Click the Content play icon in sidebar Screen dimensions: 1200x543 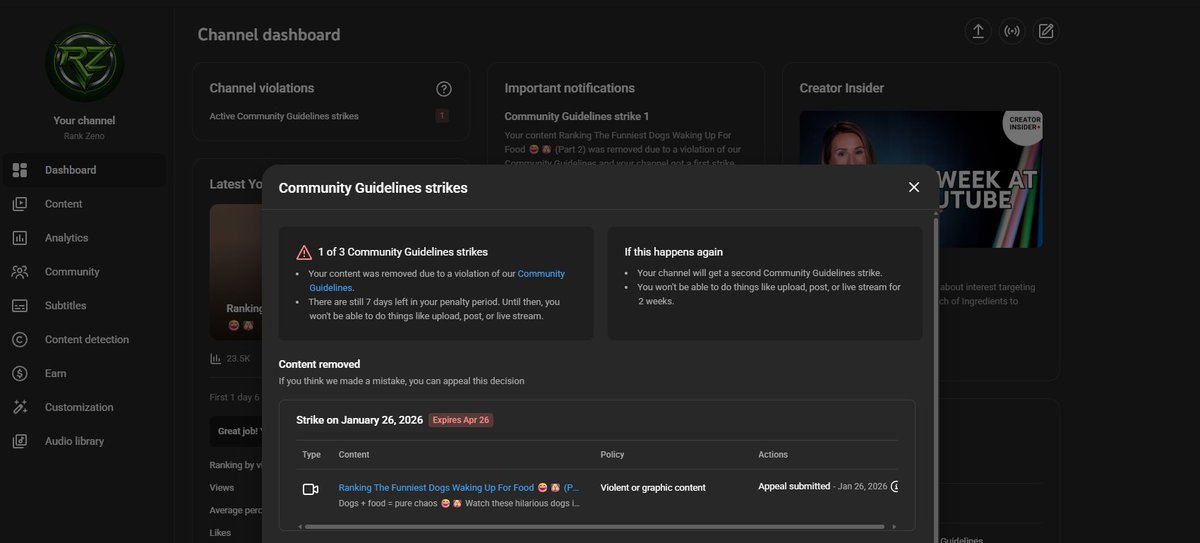tap(20, 204)
